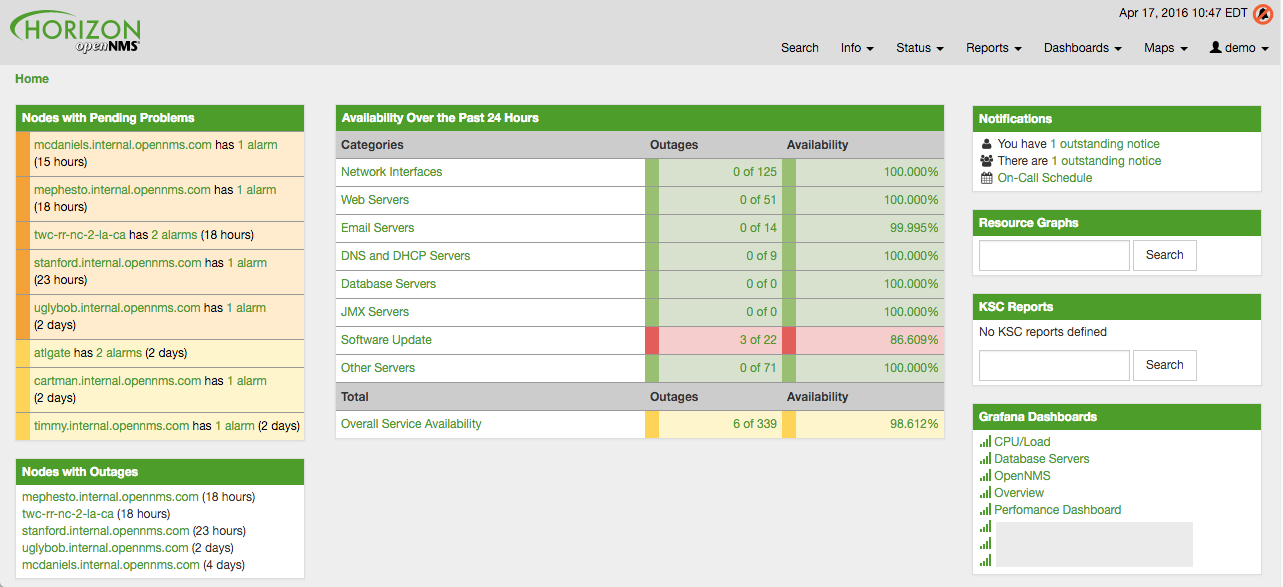
Task: Click the bar-chart icon next to Database Servers
Action: pyautogui.click(x=985, y=459)
